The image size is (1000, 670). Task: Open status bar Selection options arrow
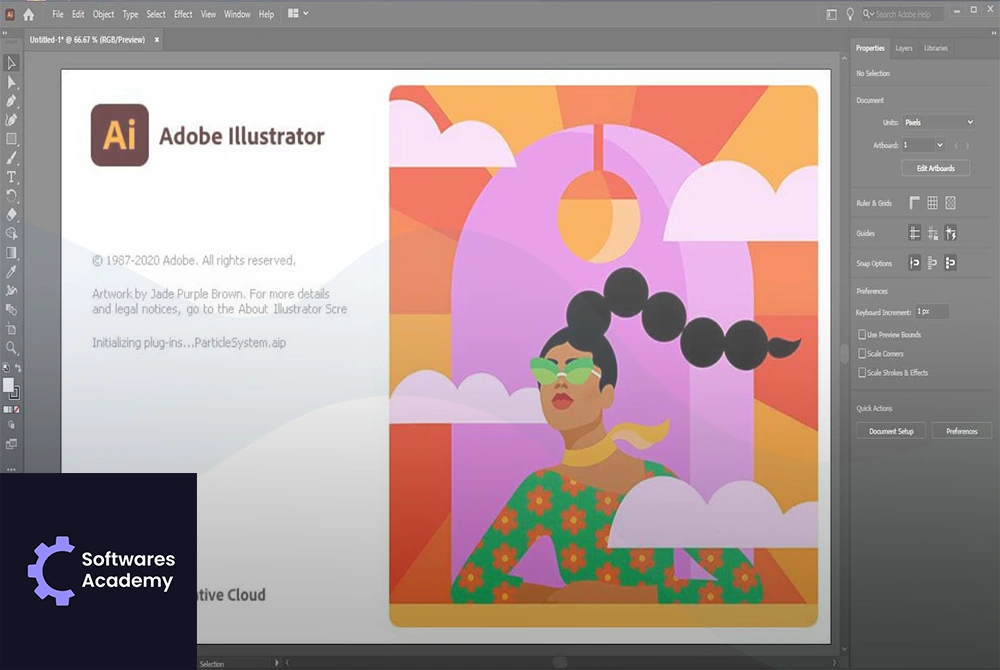[x=277, y=663]
